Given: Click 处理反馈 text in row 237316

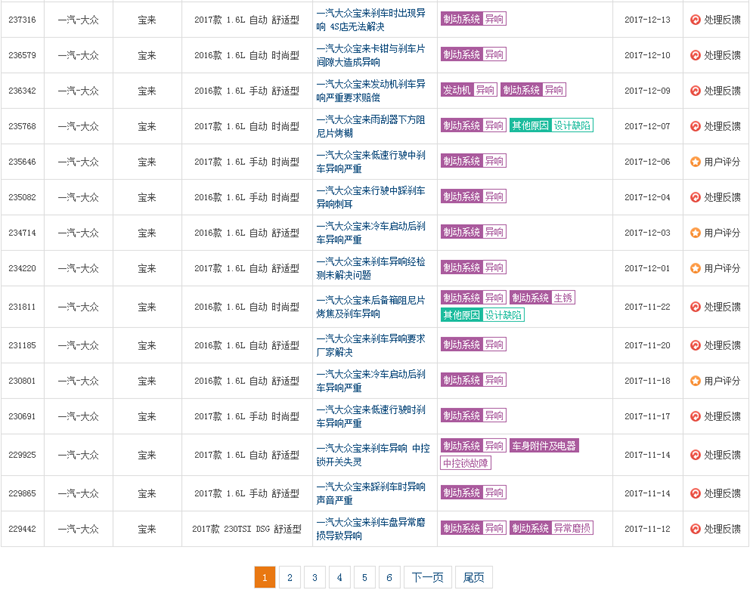Looking at the screenshot, I should (x=722, y=20).
